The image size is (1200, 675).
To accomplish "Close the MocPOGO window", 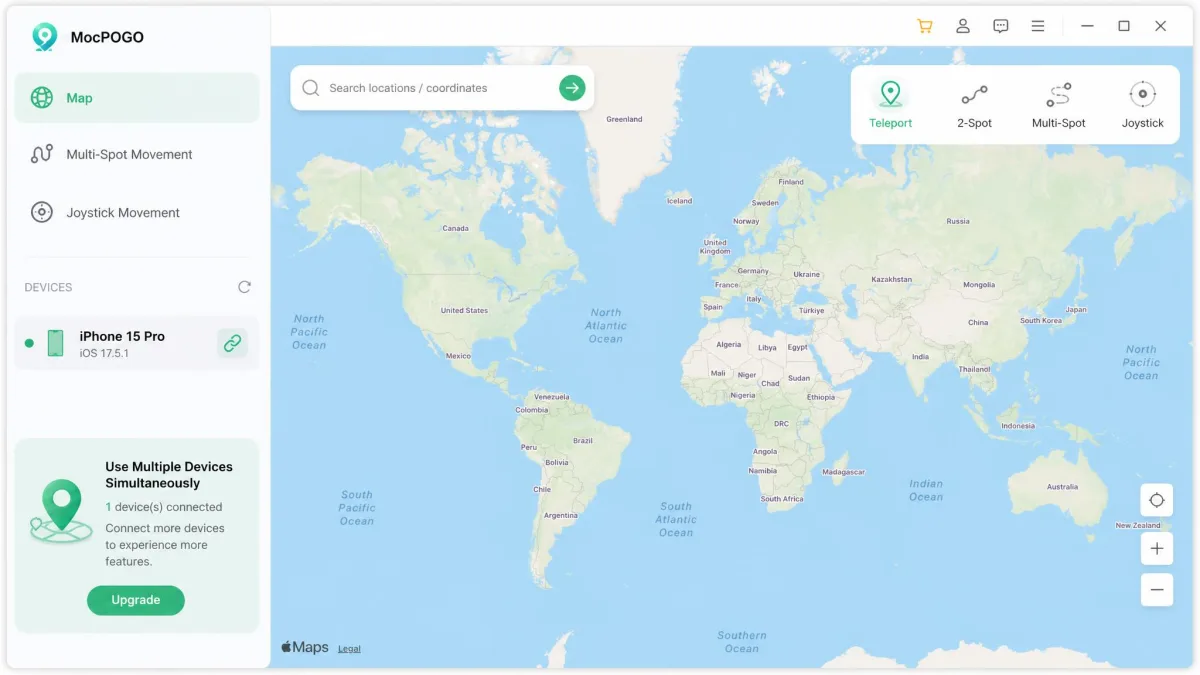I will point(1160,26).
